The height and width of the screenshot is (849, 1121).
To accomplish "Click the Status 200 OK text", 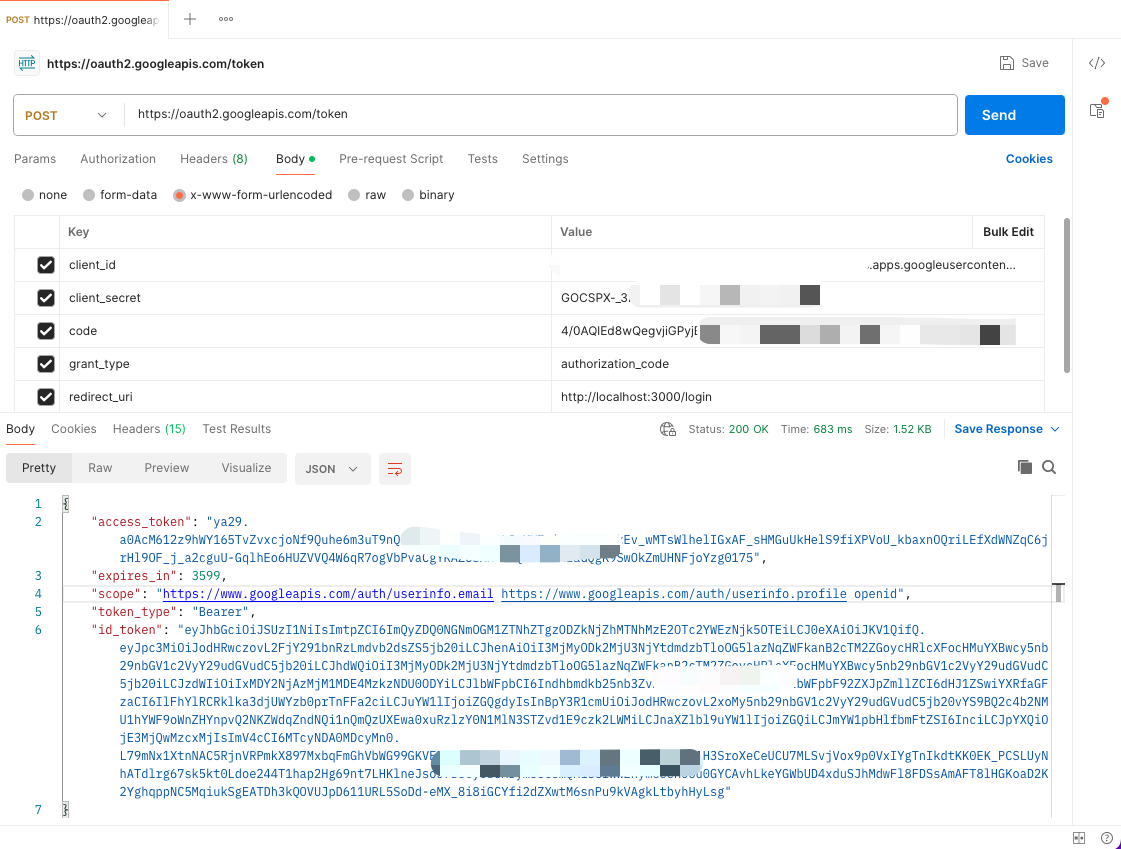I will pos(728,429).
